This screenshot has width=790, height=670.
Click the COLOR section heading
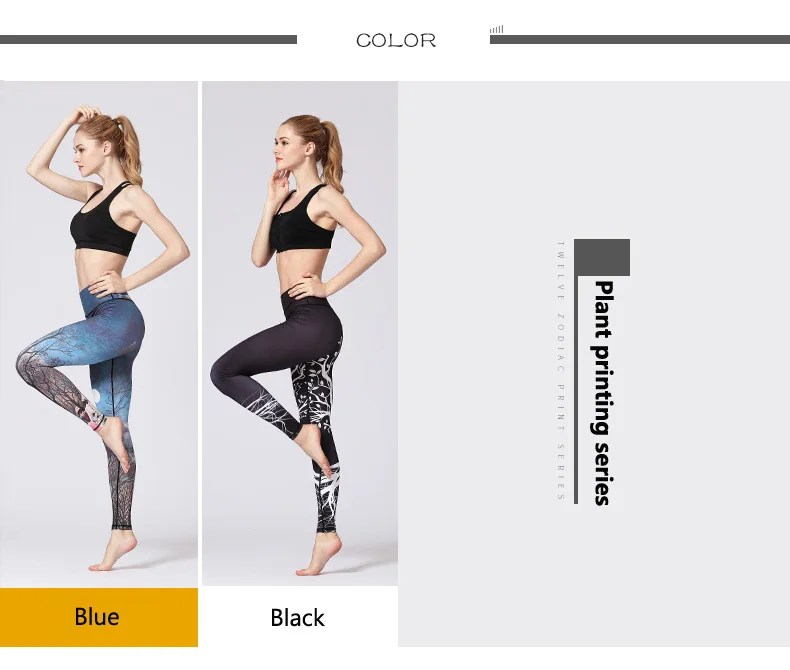pos(396,40)
